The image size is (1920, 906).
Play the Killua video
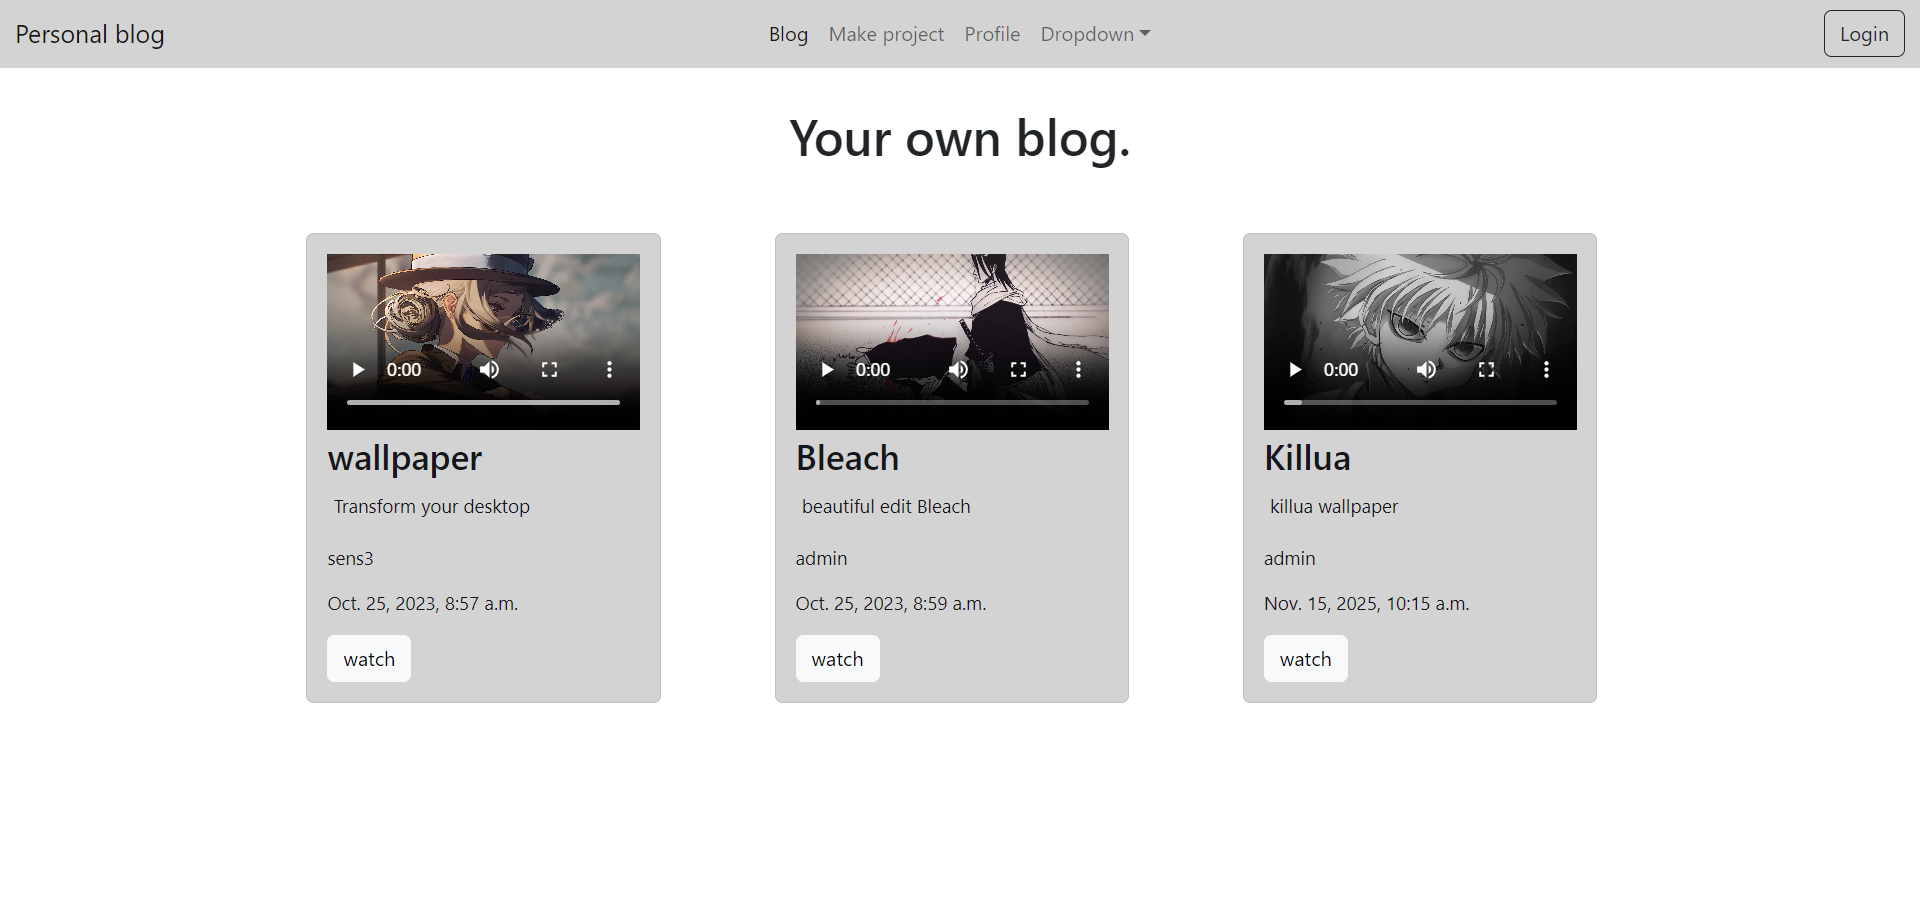[1295, 370]
